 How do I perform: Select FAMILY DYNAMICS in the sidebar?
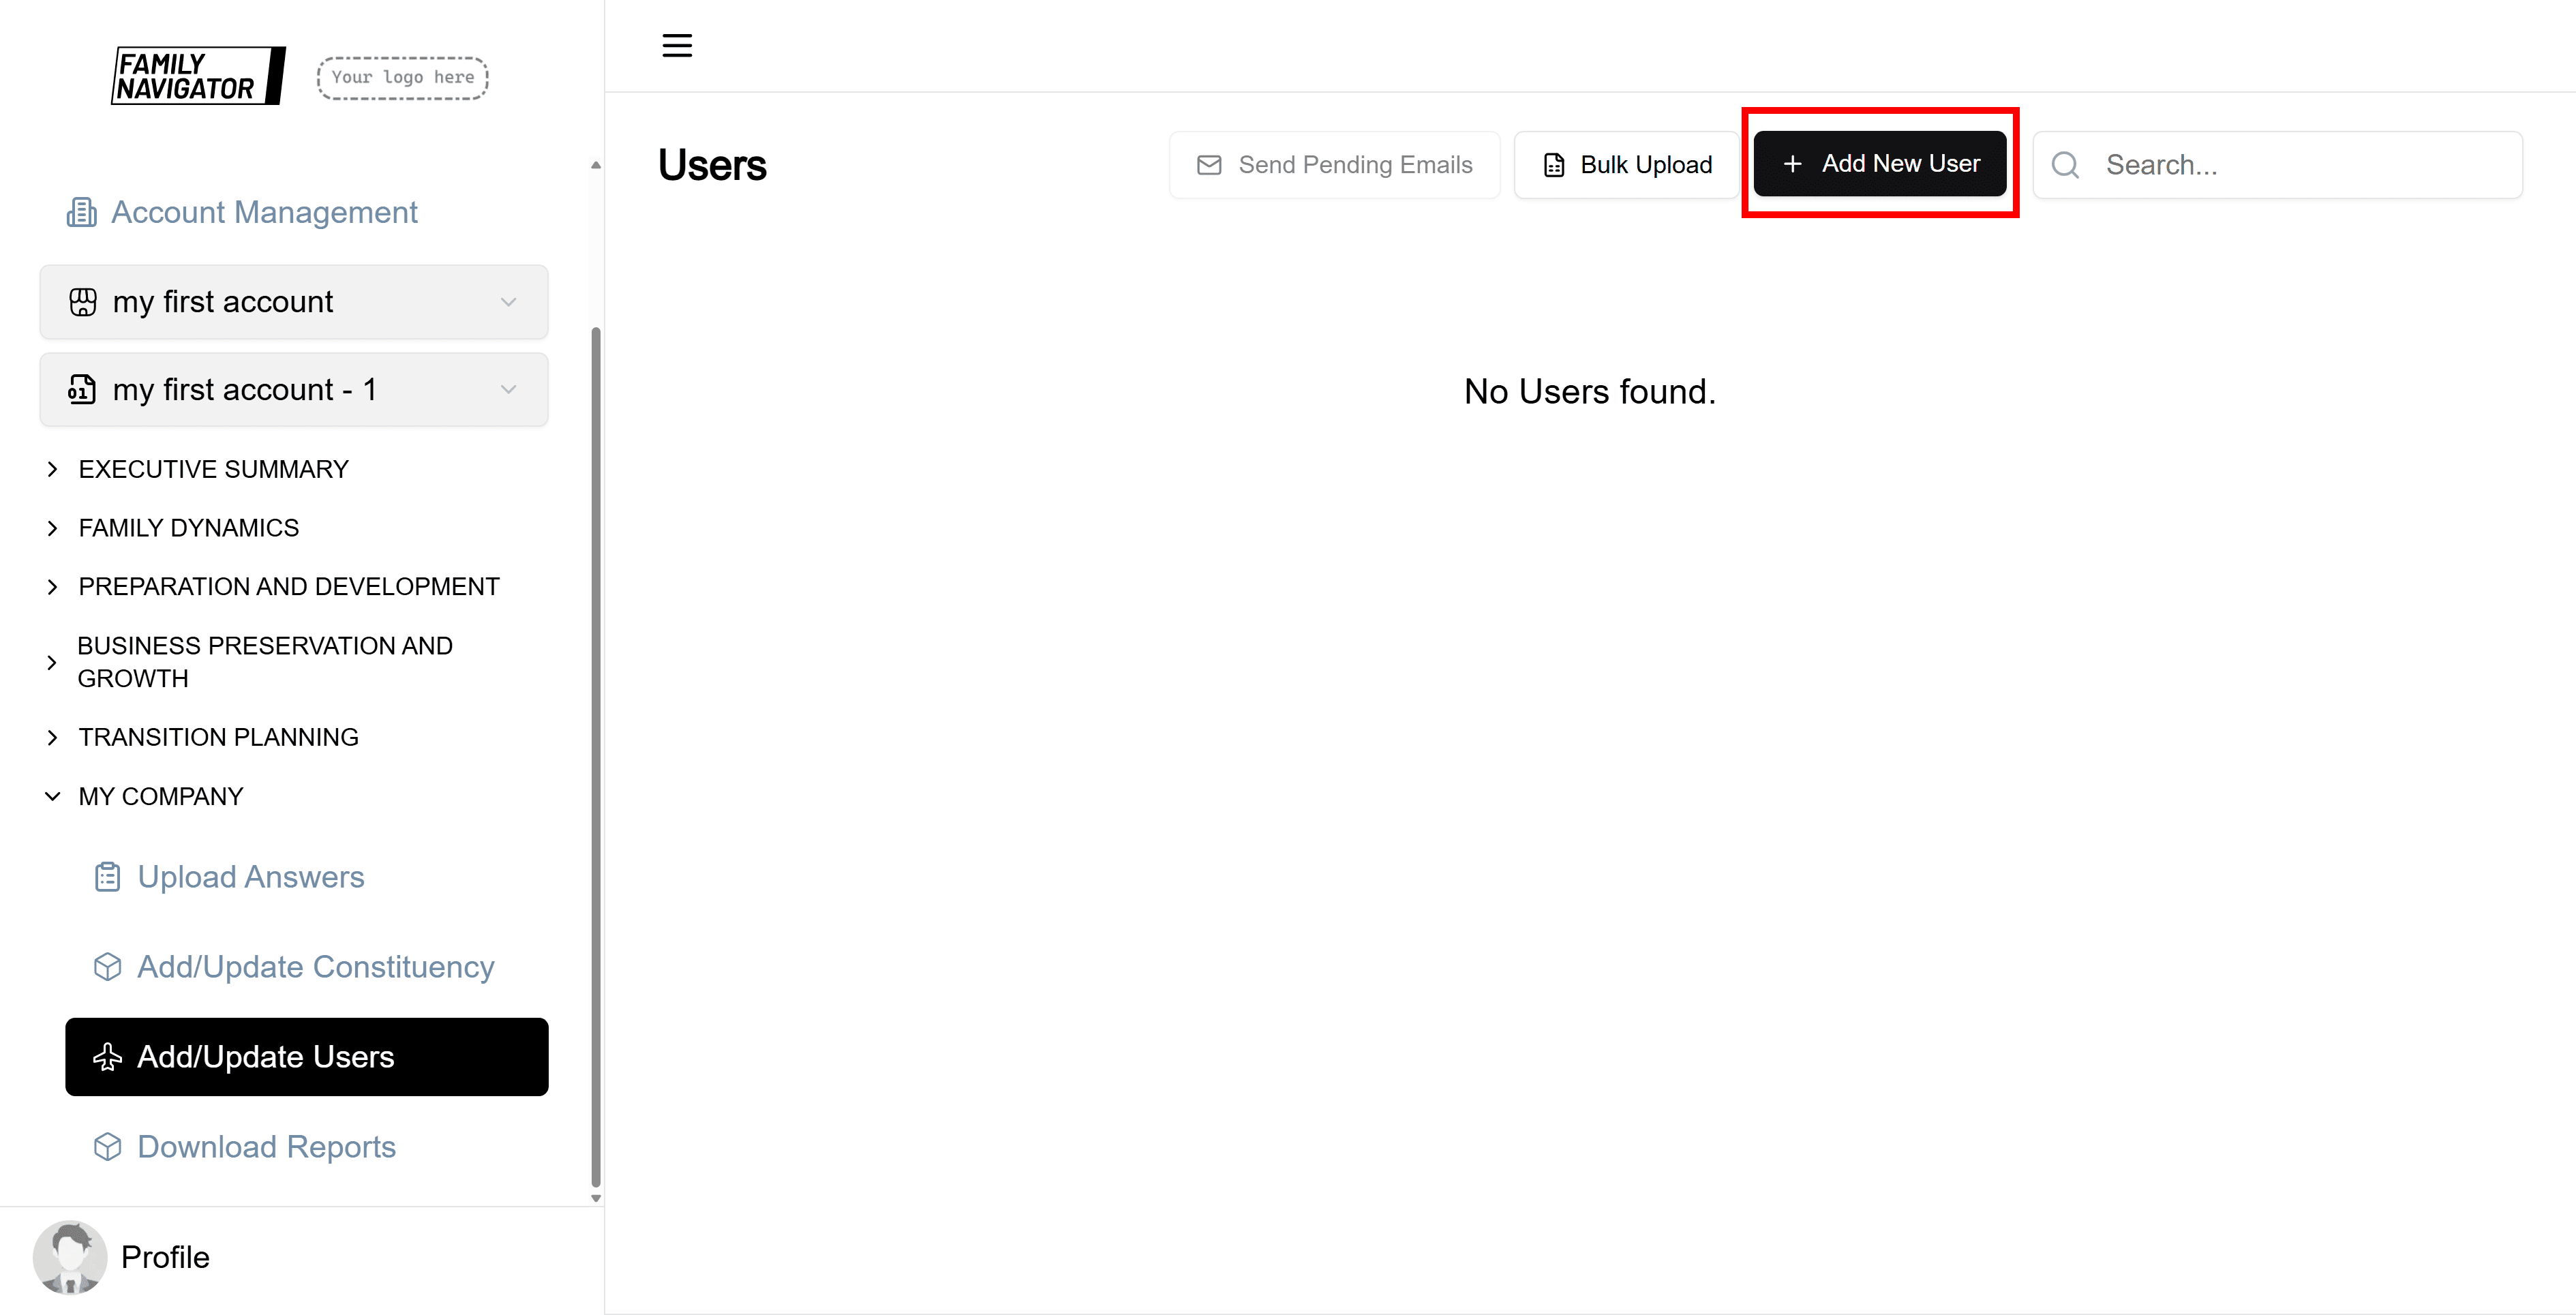click(188, 527)
